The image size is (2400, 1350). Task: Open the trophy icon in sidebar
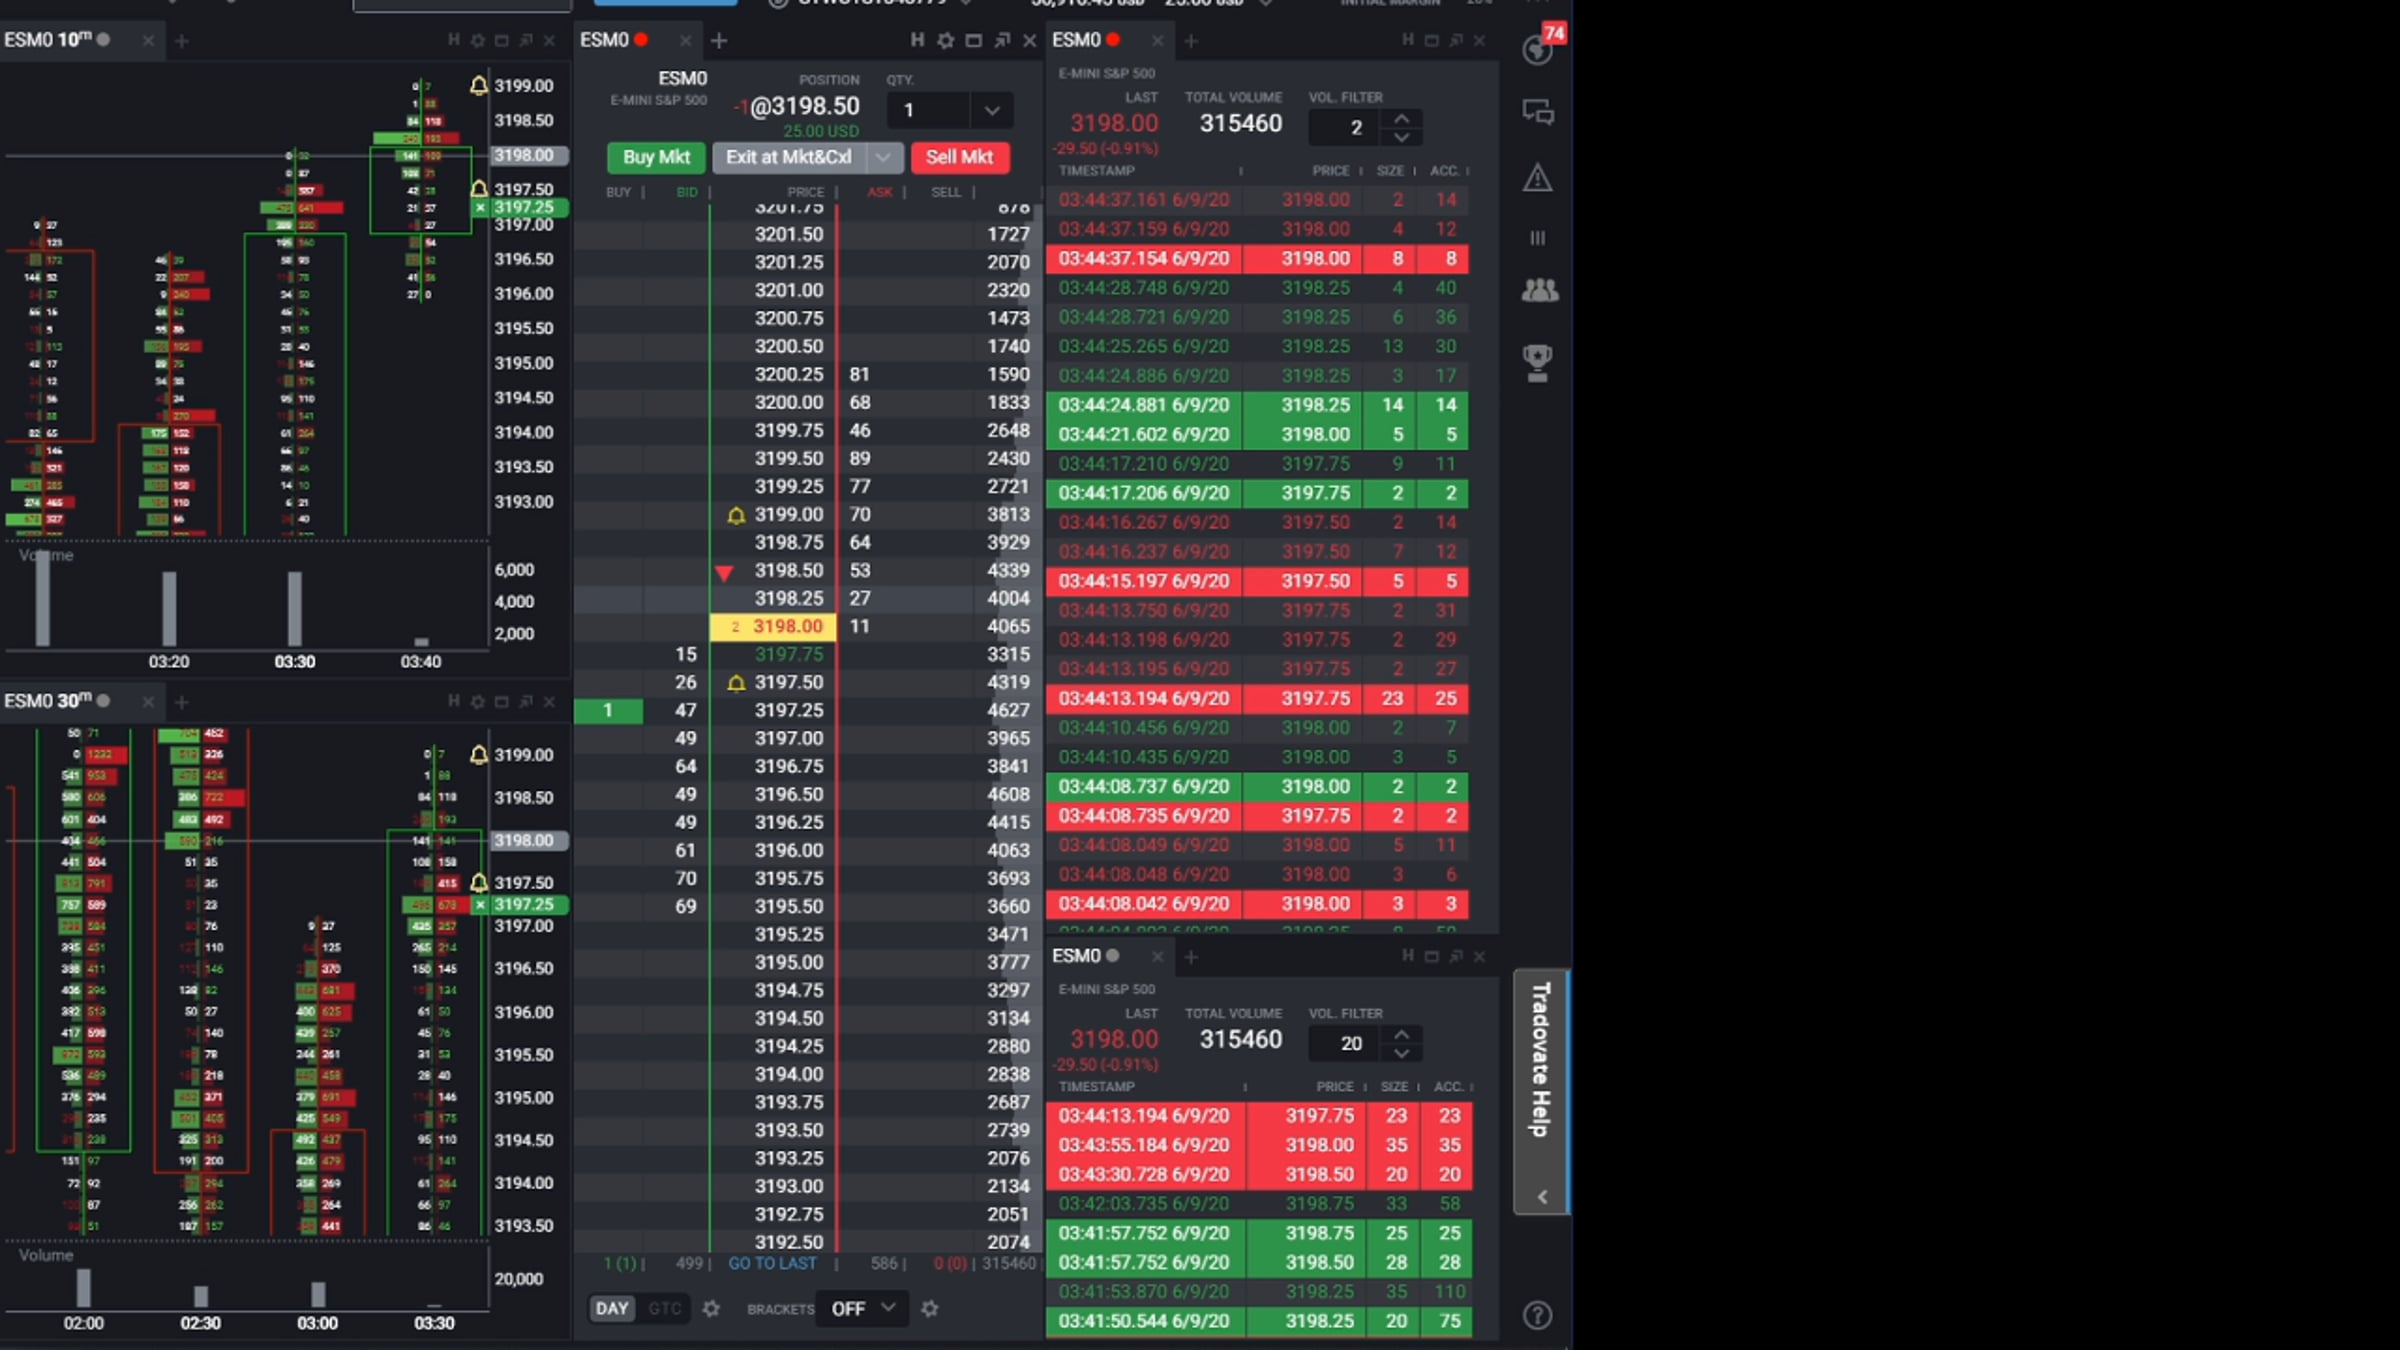(1538, 362)
